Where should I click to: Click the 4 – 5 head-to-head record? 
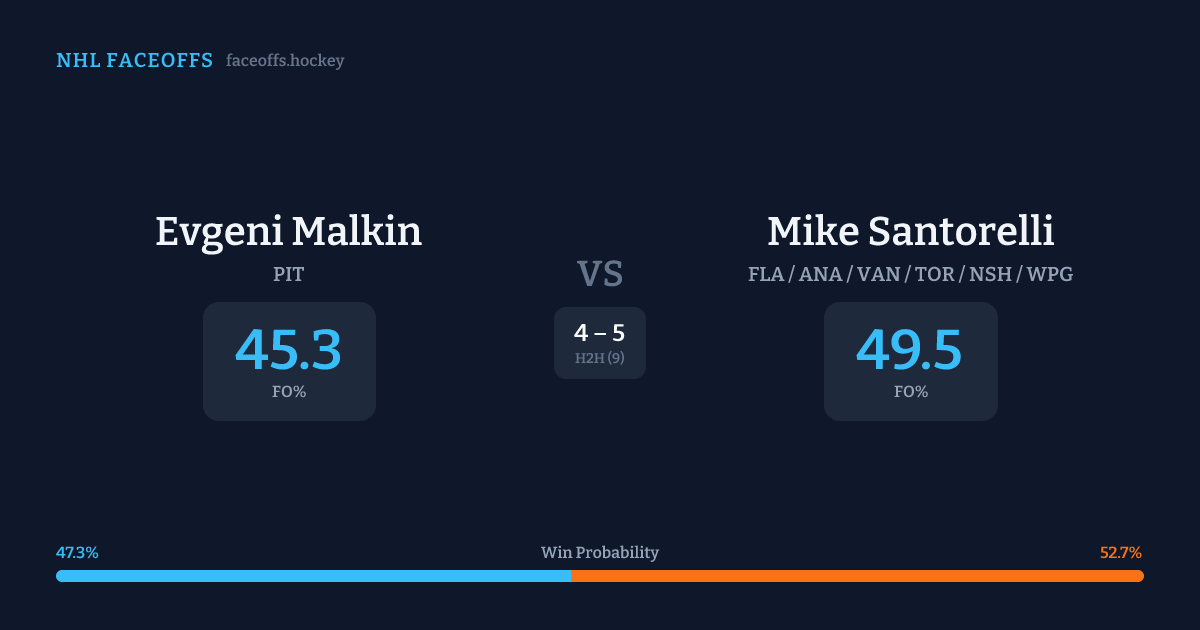(x=600, y=334)
